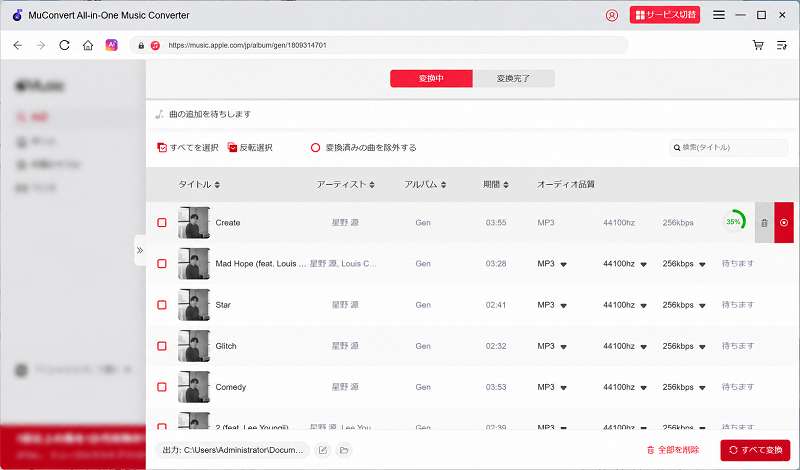Open the AI assistant icon
Image resolution: width=800 pixels, height=470 pixels.
pos(111,45)
